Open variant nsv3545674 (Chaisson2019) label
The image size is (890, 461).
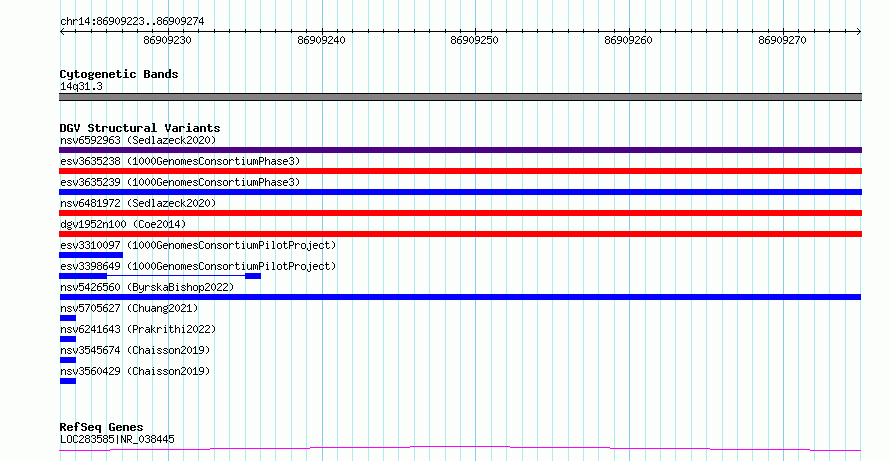pyautogui.click(x=135, y=350)
